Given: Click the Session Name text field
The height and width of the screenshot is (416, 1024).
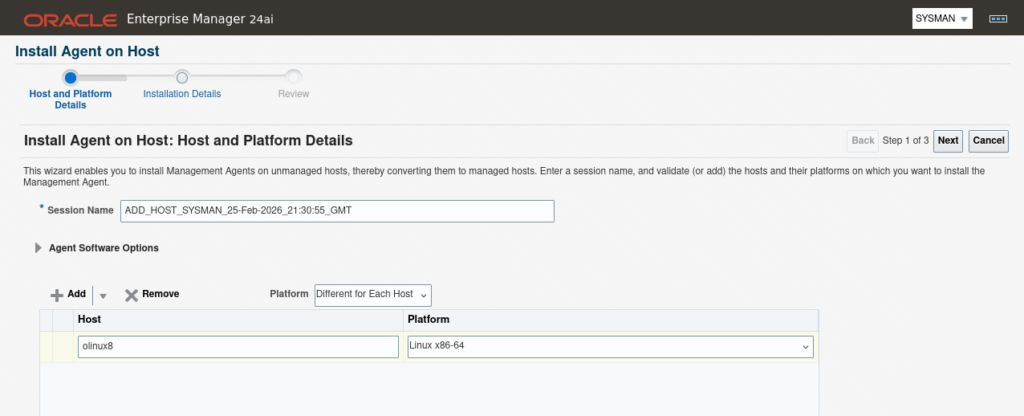Looking at the screenshot, I should click(336, 211).
